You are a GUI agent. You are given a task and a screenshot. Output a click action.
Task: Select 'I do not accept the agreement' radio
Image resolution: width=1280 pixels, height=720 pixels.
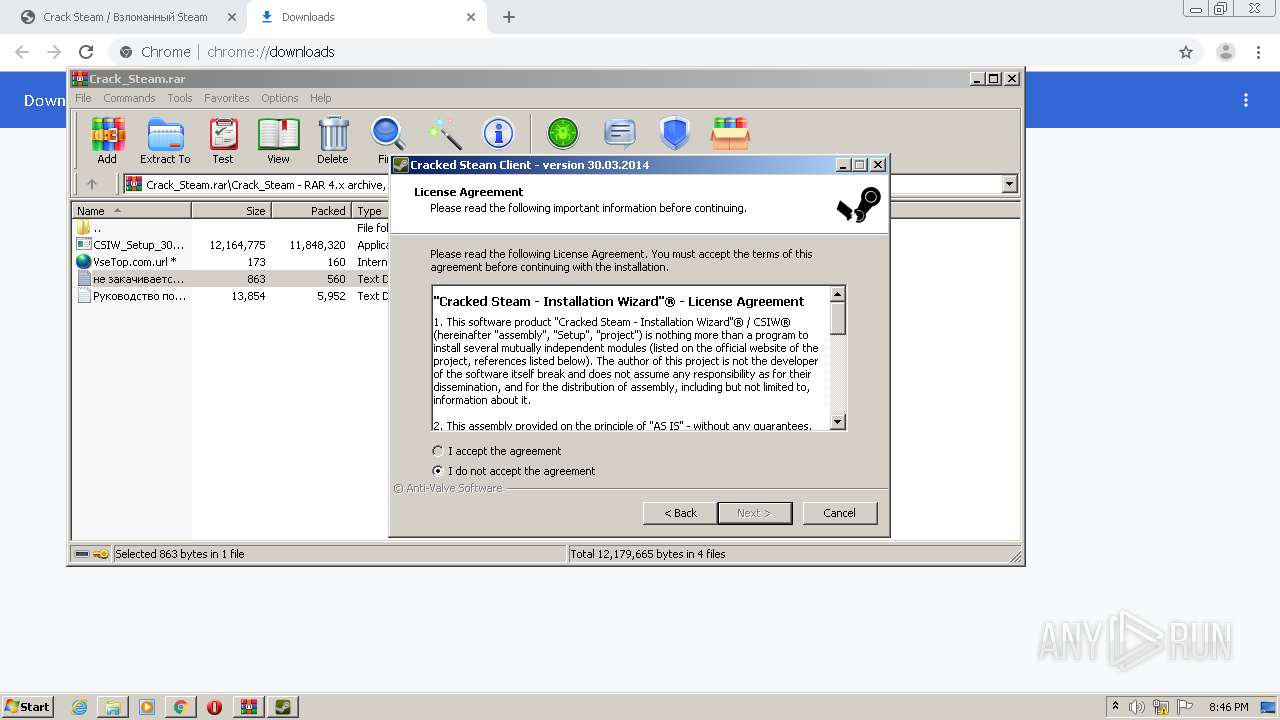437,471
